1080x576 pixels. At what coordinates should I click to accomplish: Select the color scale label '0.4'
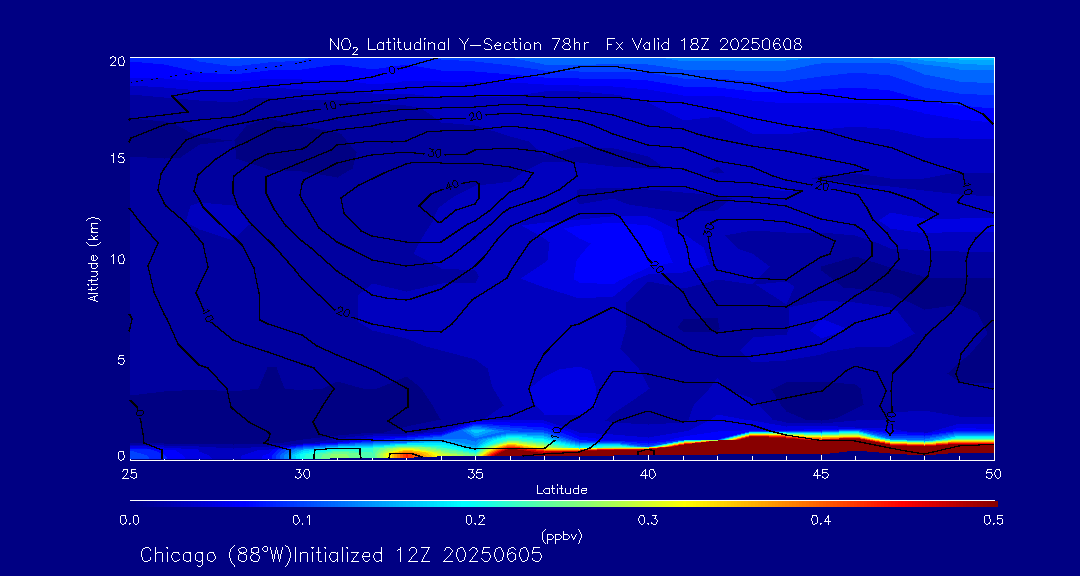click(x=820, y=521)
